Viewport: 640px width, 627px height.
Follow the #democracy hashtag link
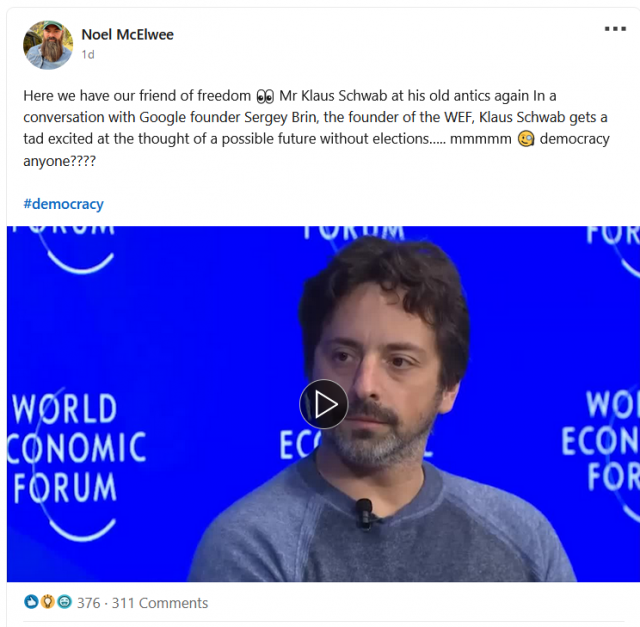pos(63,204)
